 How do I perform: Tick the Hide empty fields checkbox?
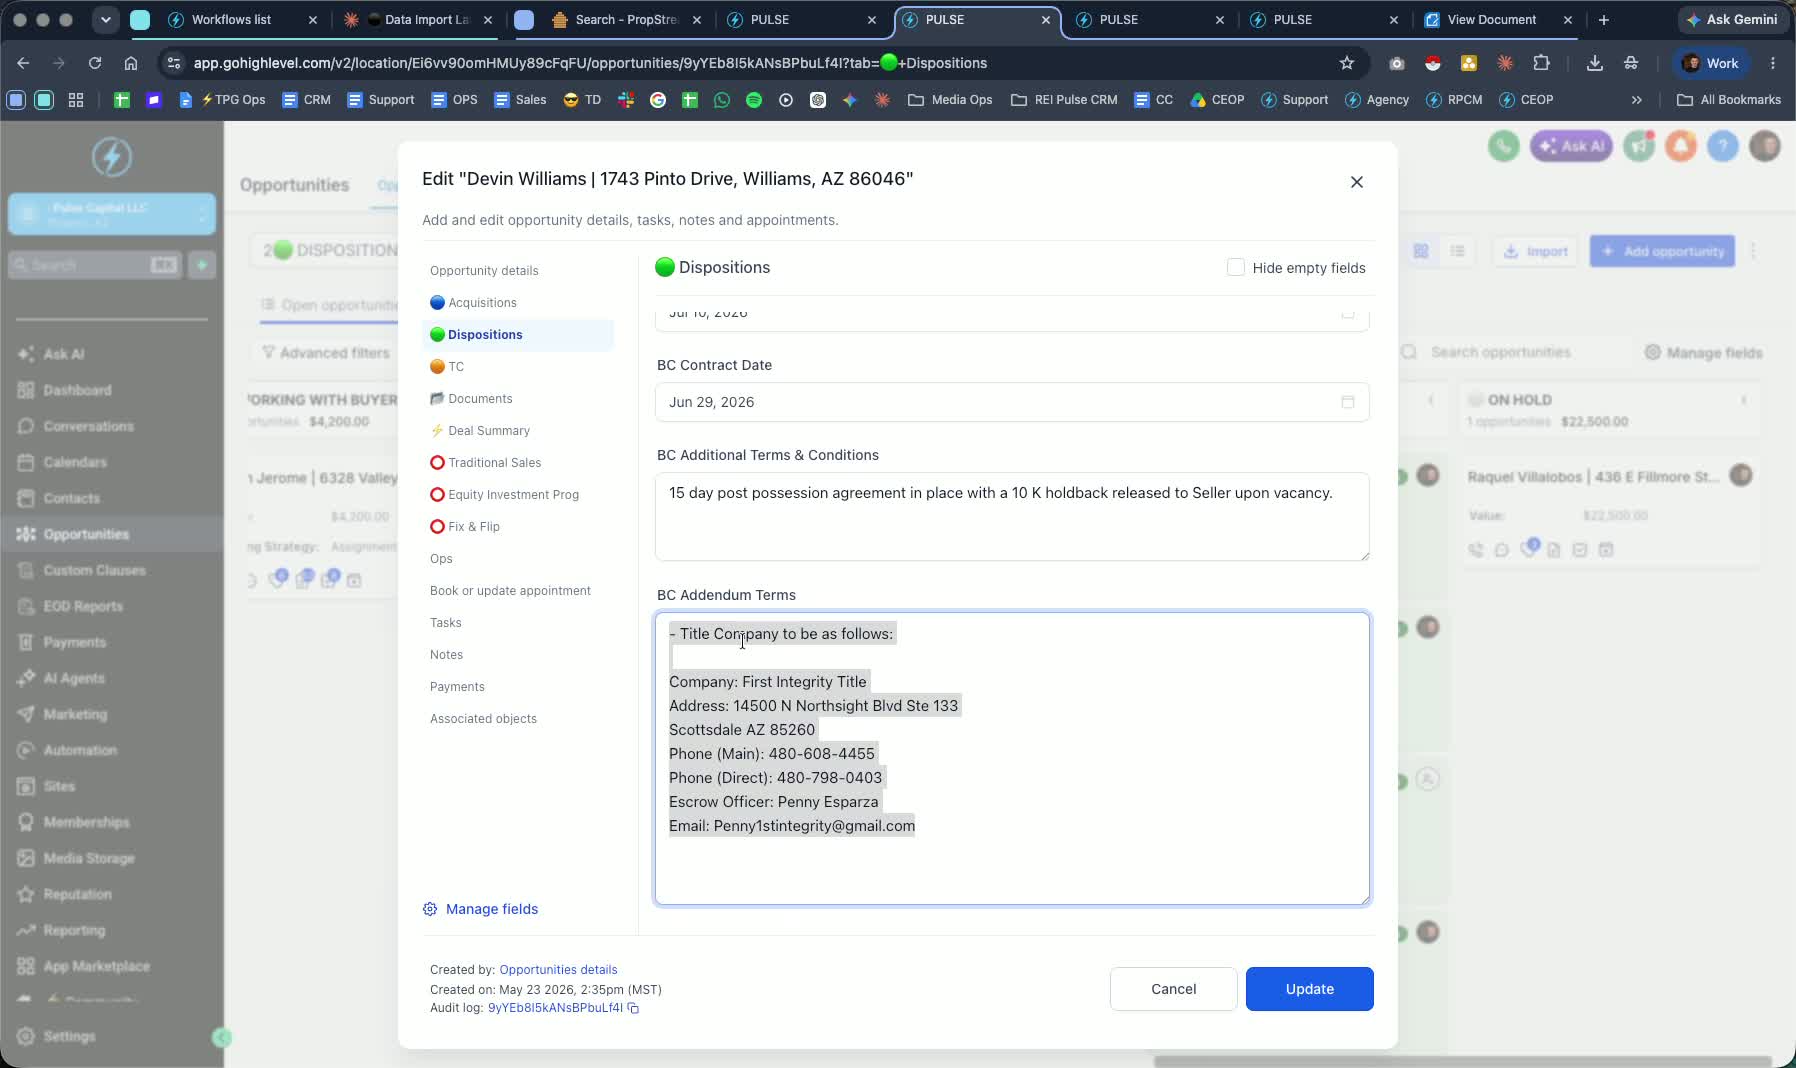1235,267
